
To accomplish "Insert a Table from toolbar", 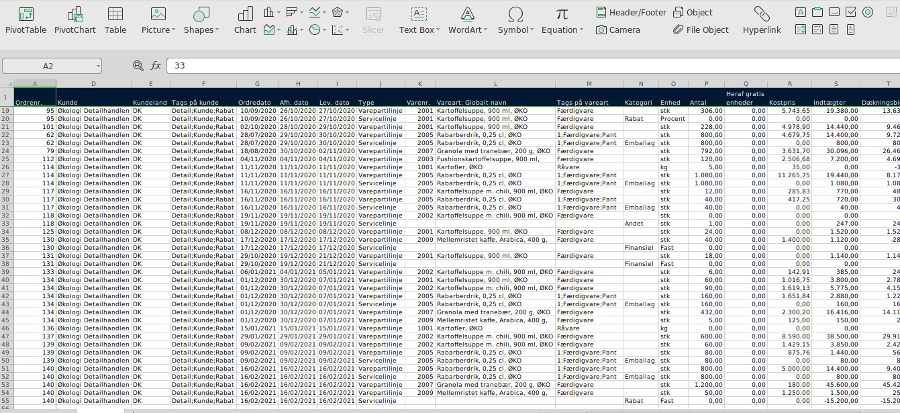I will coord(115,19).
